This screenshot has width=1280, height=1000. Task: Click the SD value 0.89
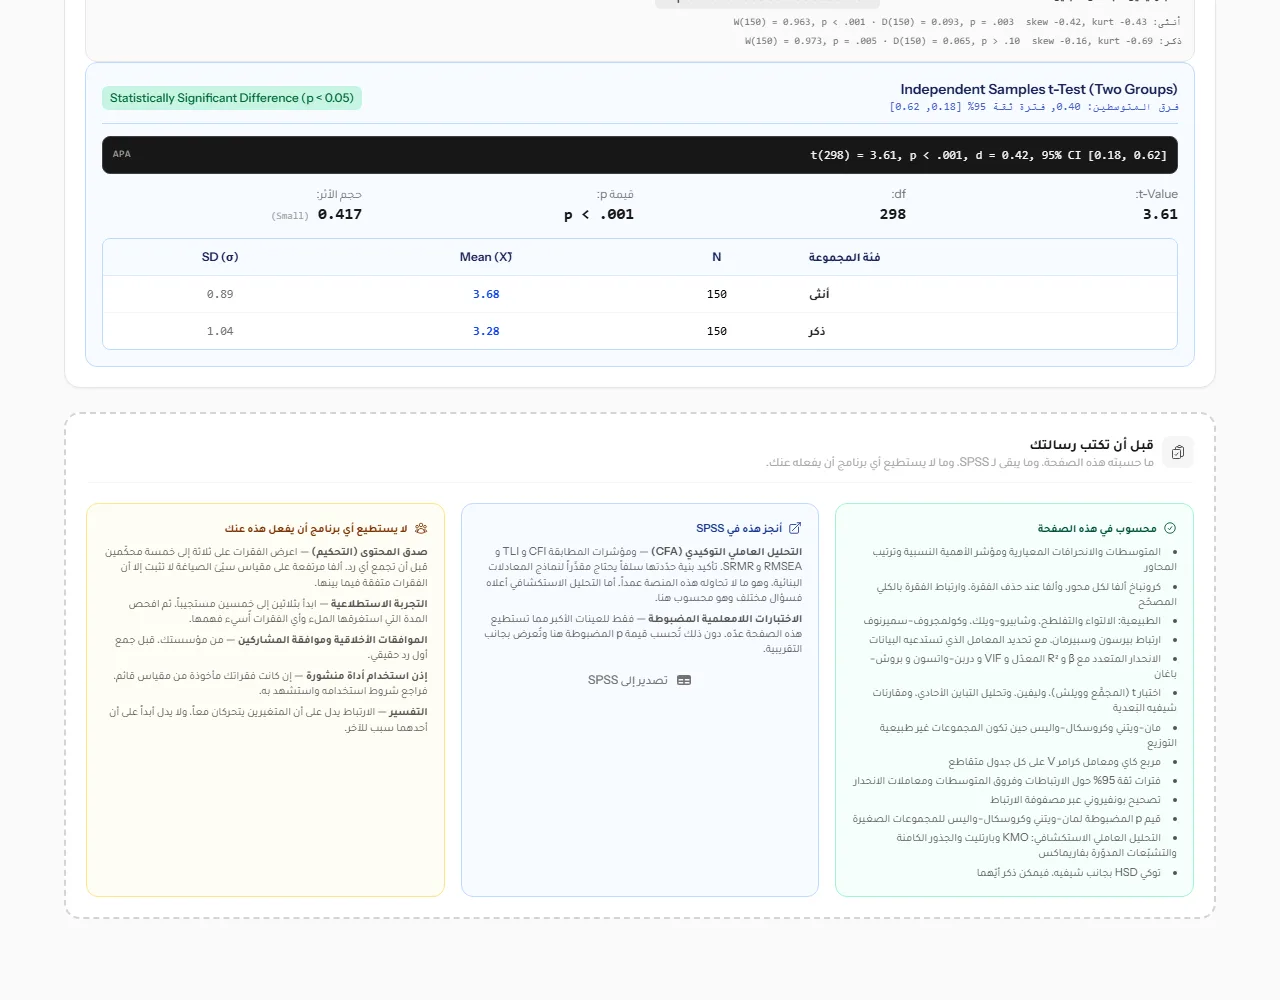220,294
